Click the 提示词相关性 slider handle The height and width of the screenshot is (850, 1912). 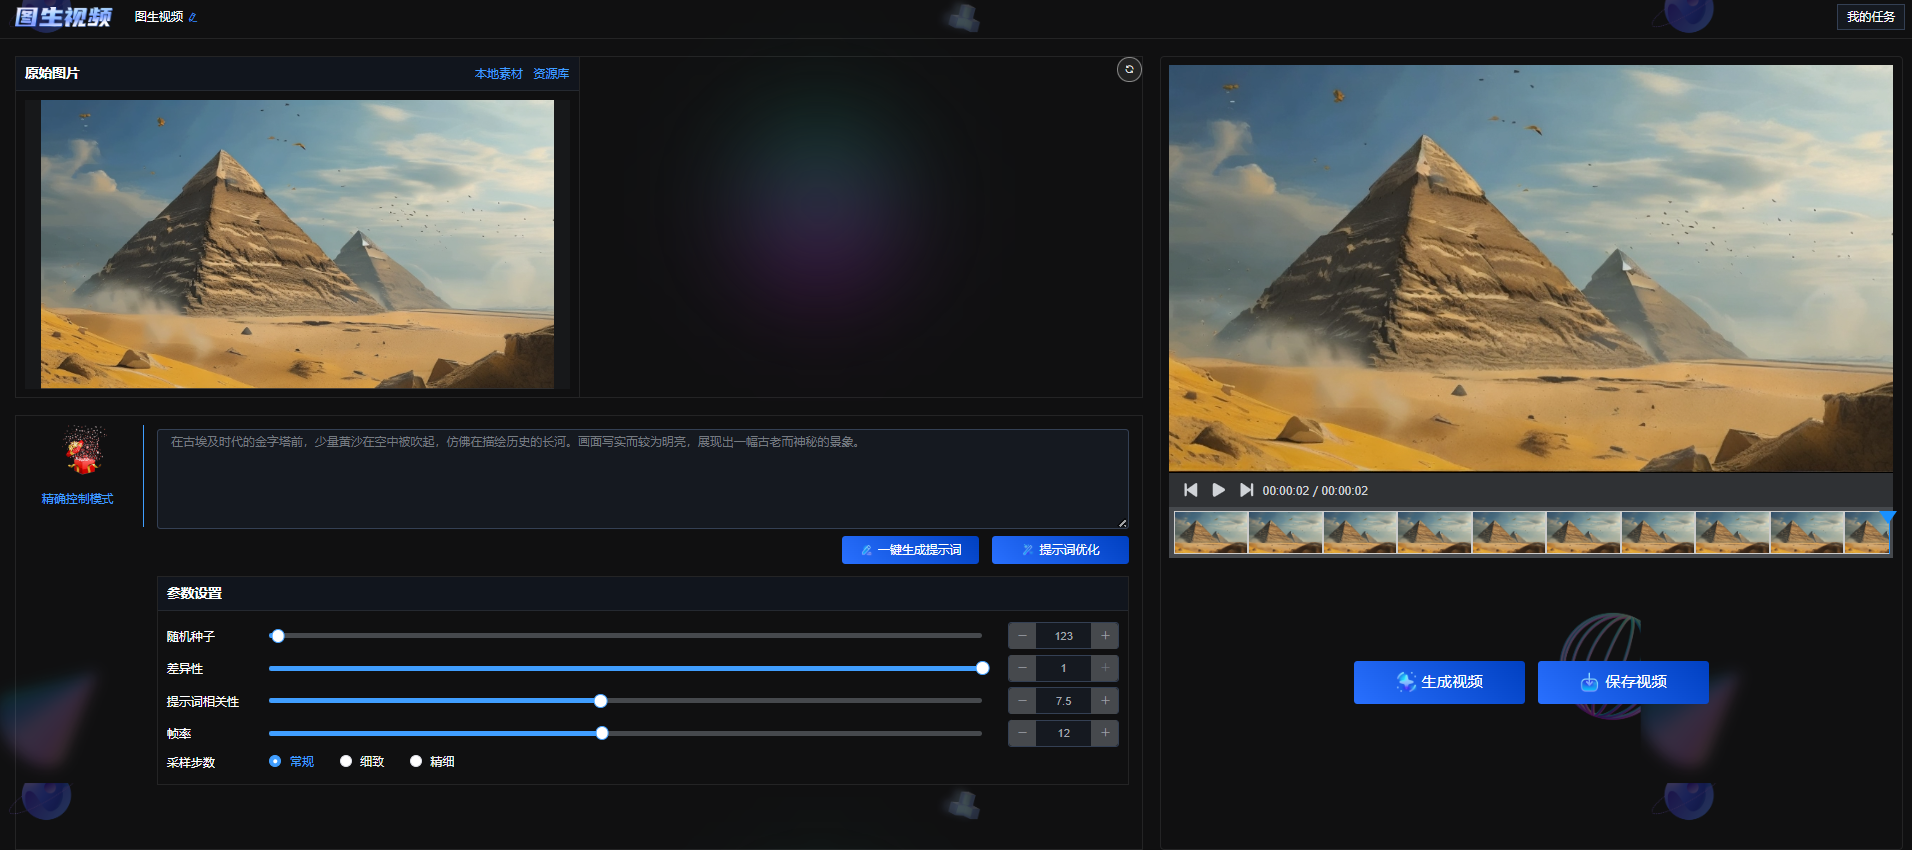600,701
